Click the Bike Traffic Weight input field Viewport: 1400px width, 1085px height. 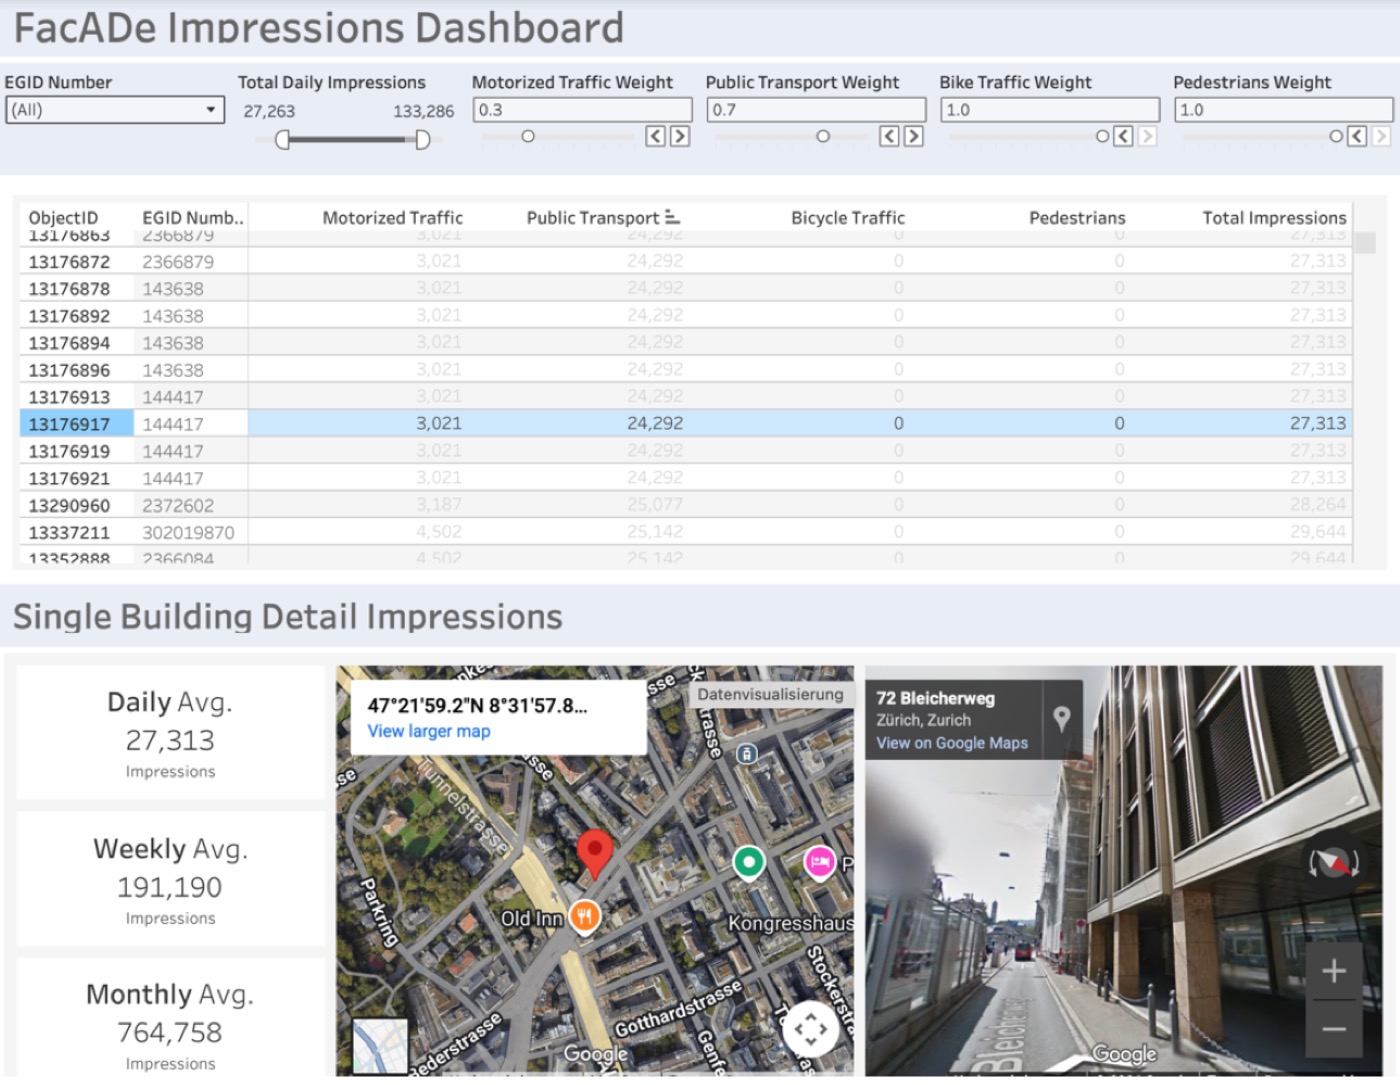(x=1050, y=110)
